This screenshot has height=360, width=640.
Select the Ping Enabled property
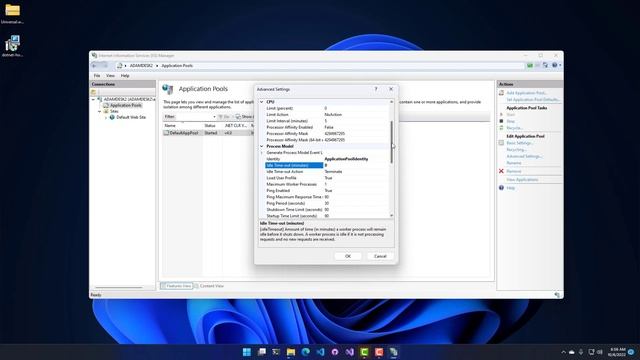(x=327, y=191)
